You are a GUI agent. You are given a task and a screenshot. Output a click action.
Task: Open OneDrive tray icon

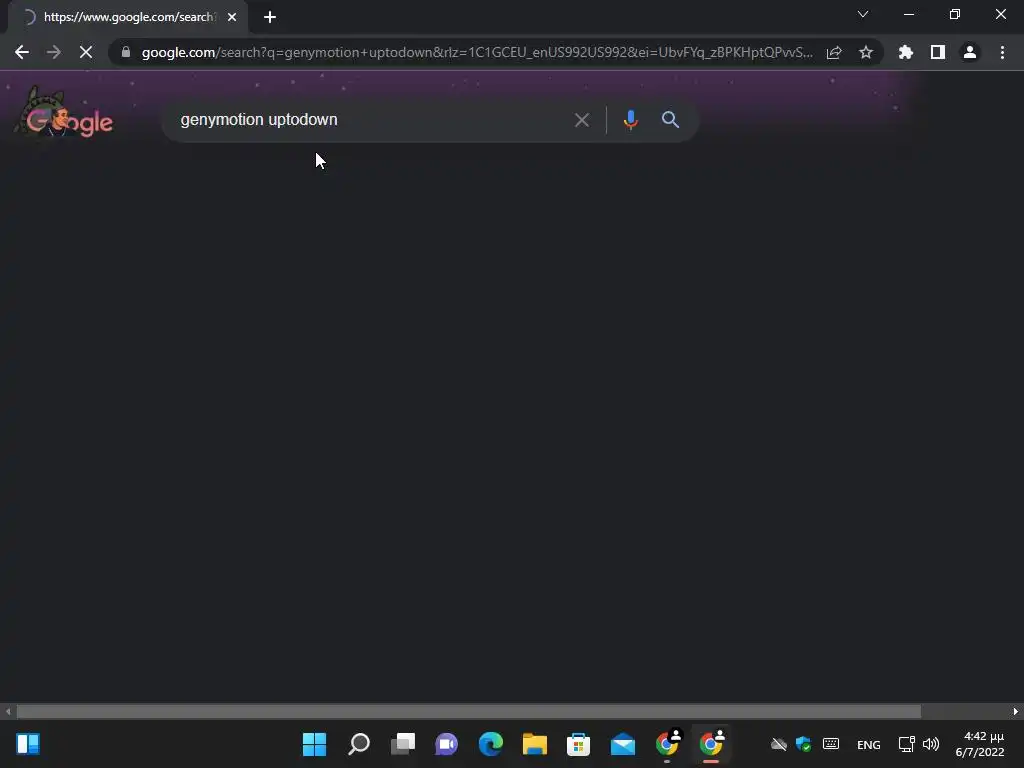pyautogui.click(x=778, y=744)
